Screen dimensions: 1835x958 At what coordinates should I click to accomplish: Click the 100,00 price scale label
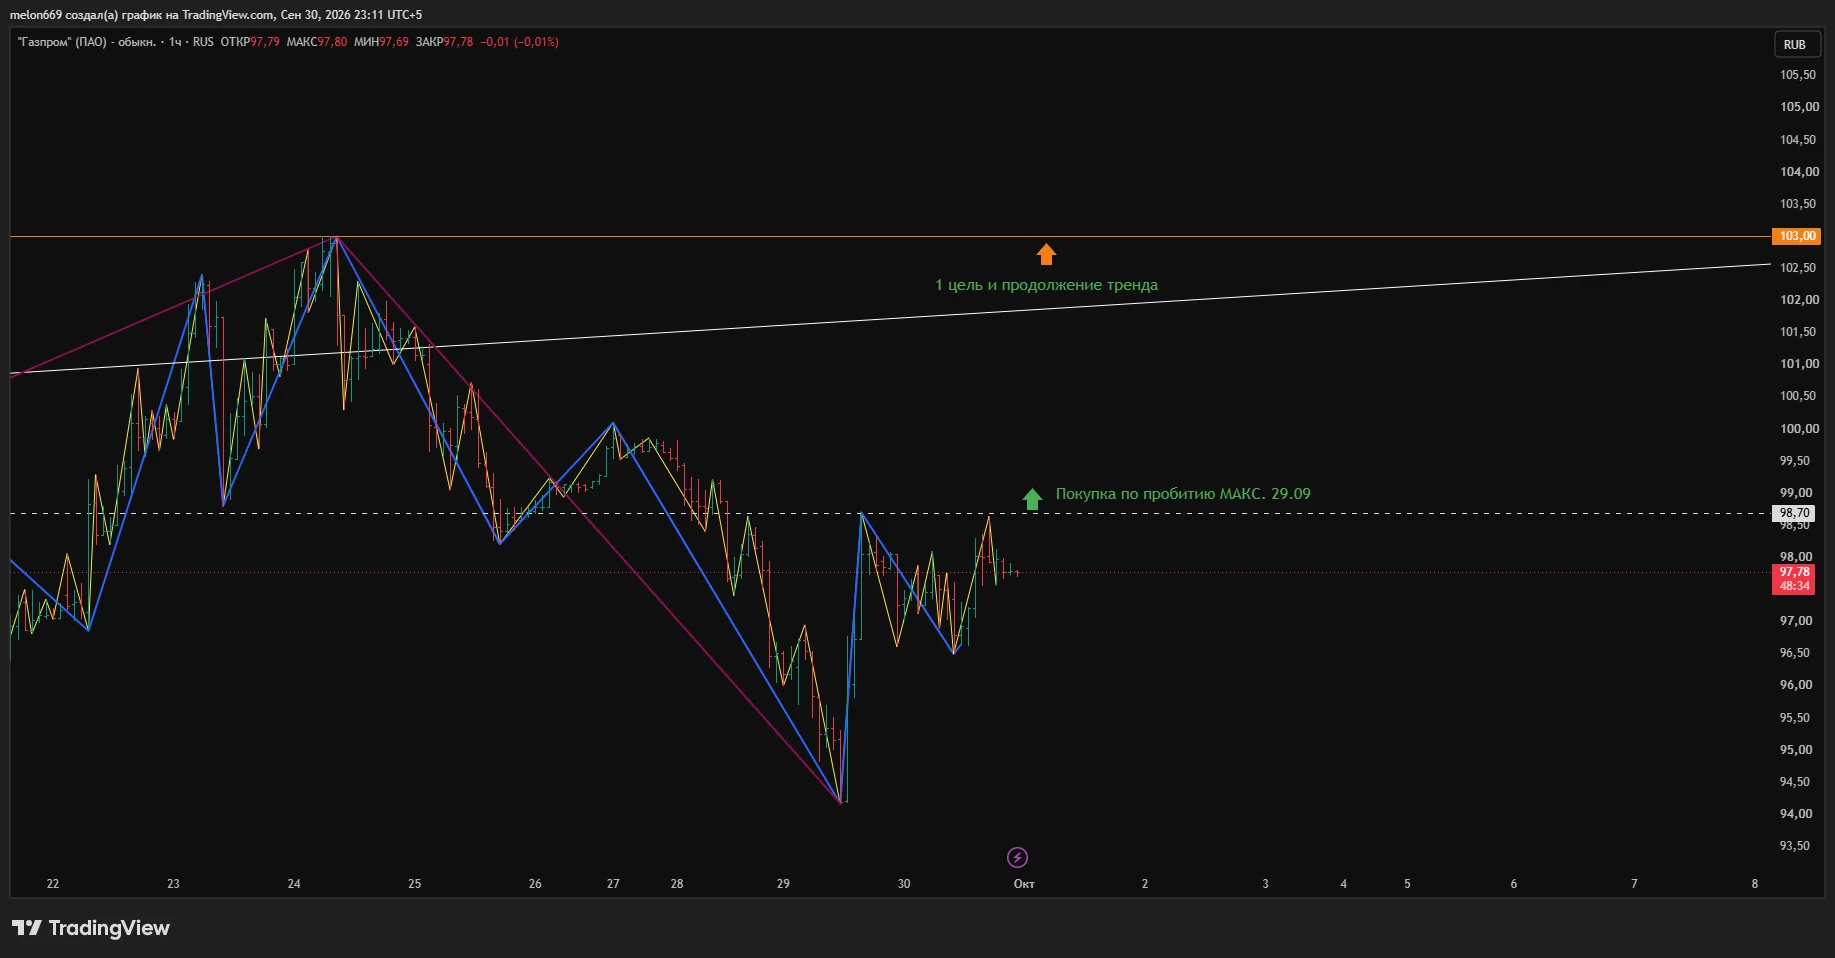[x=1799, y=429]
